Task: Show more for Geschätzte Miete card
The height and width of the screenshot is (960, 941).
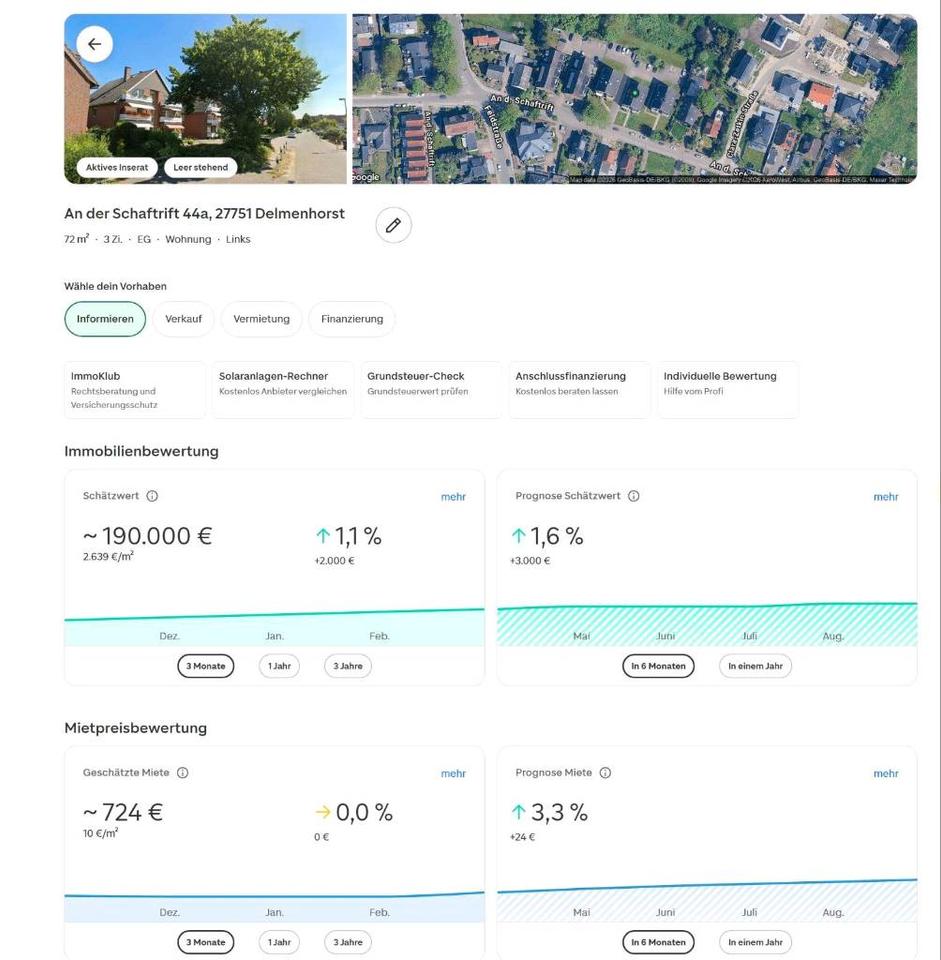Action: (453, 774)
